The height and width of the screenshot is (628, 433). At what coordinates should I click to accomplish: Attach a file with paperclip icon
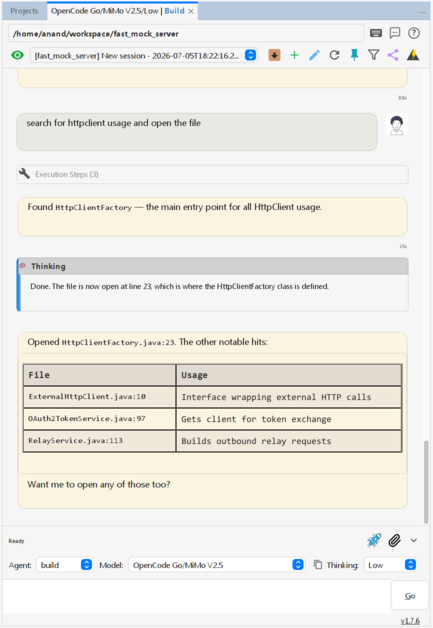395,540
